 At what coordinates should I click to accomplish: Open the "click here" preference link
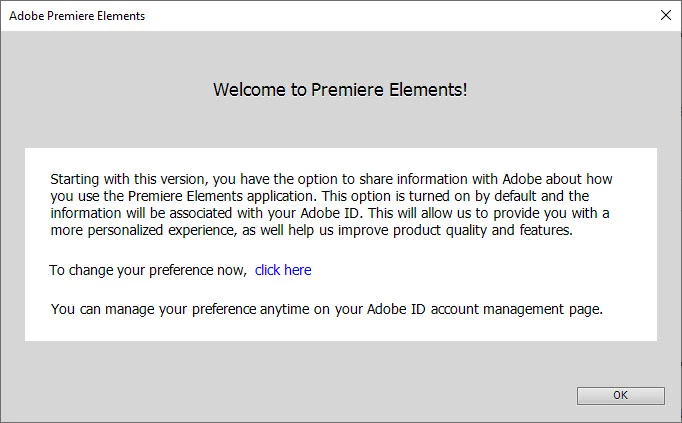(283, 270)
